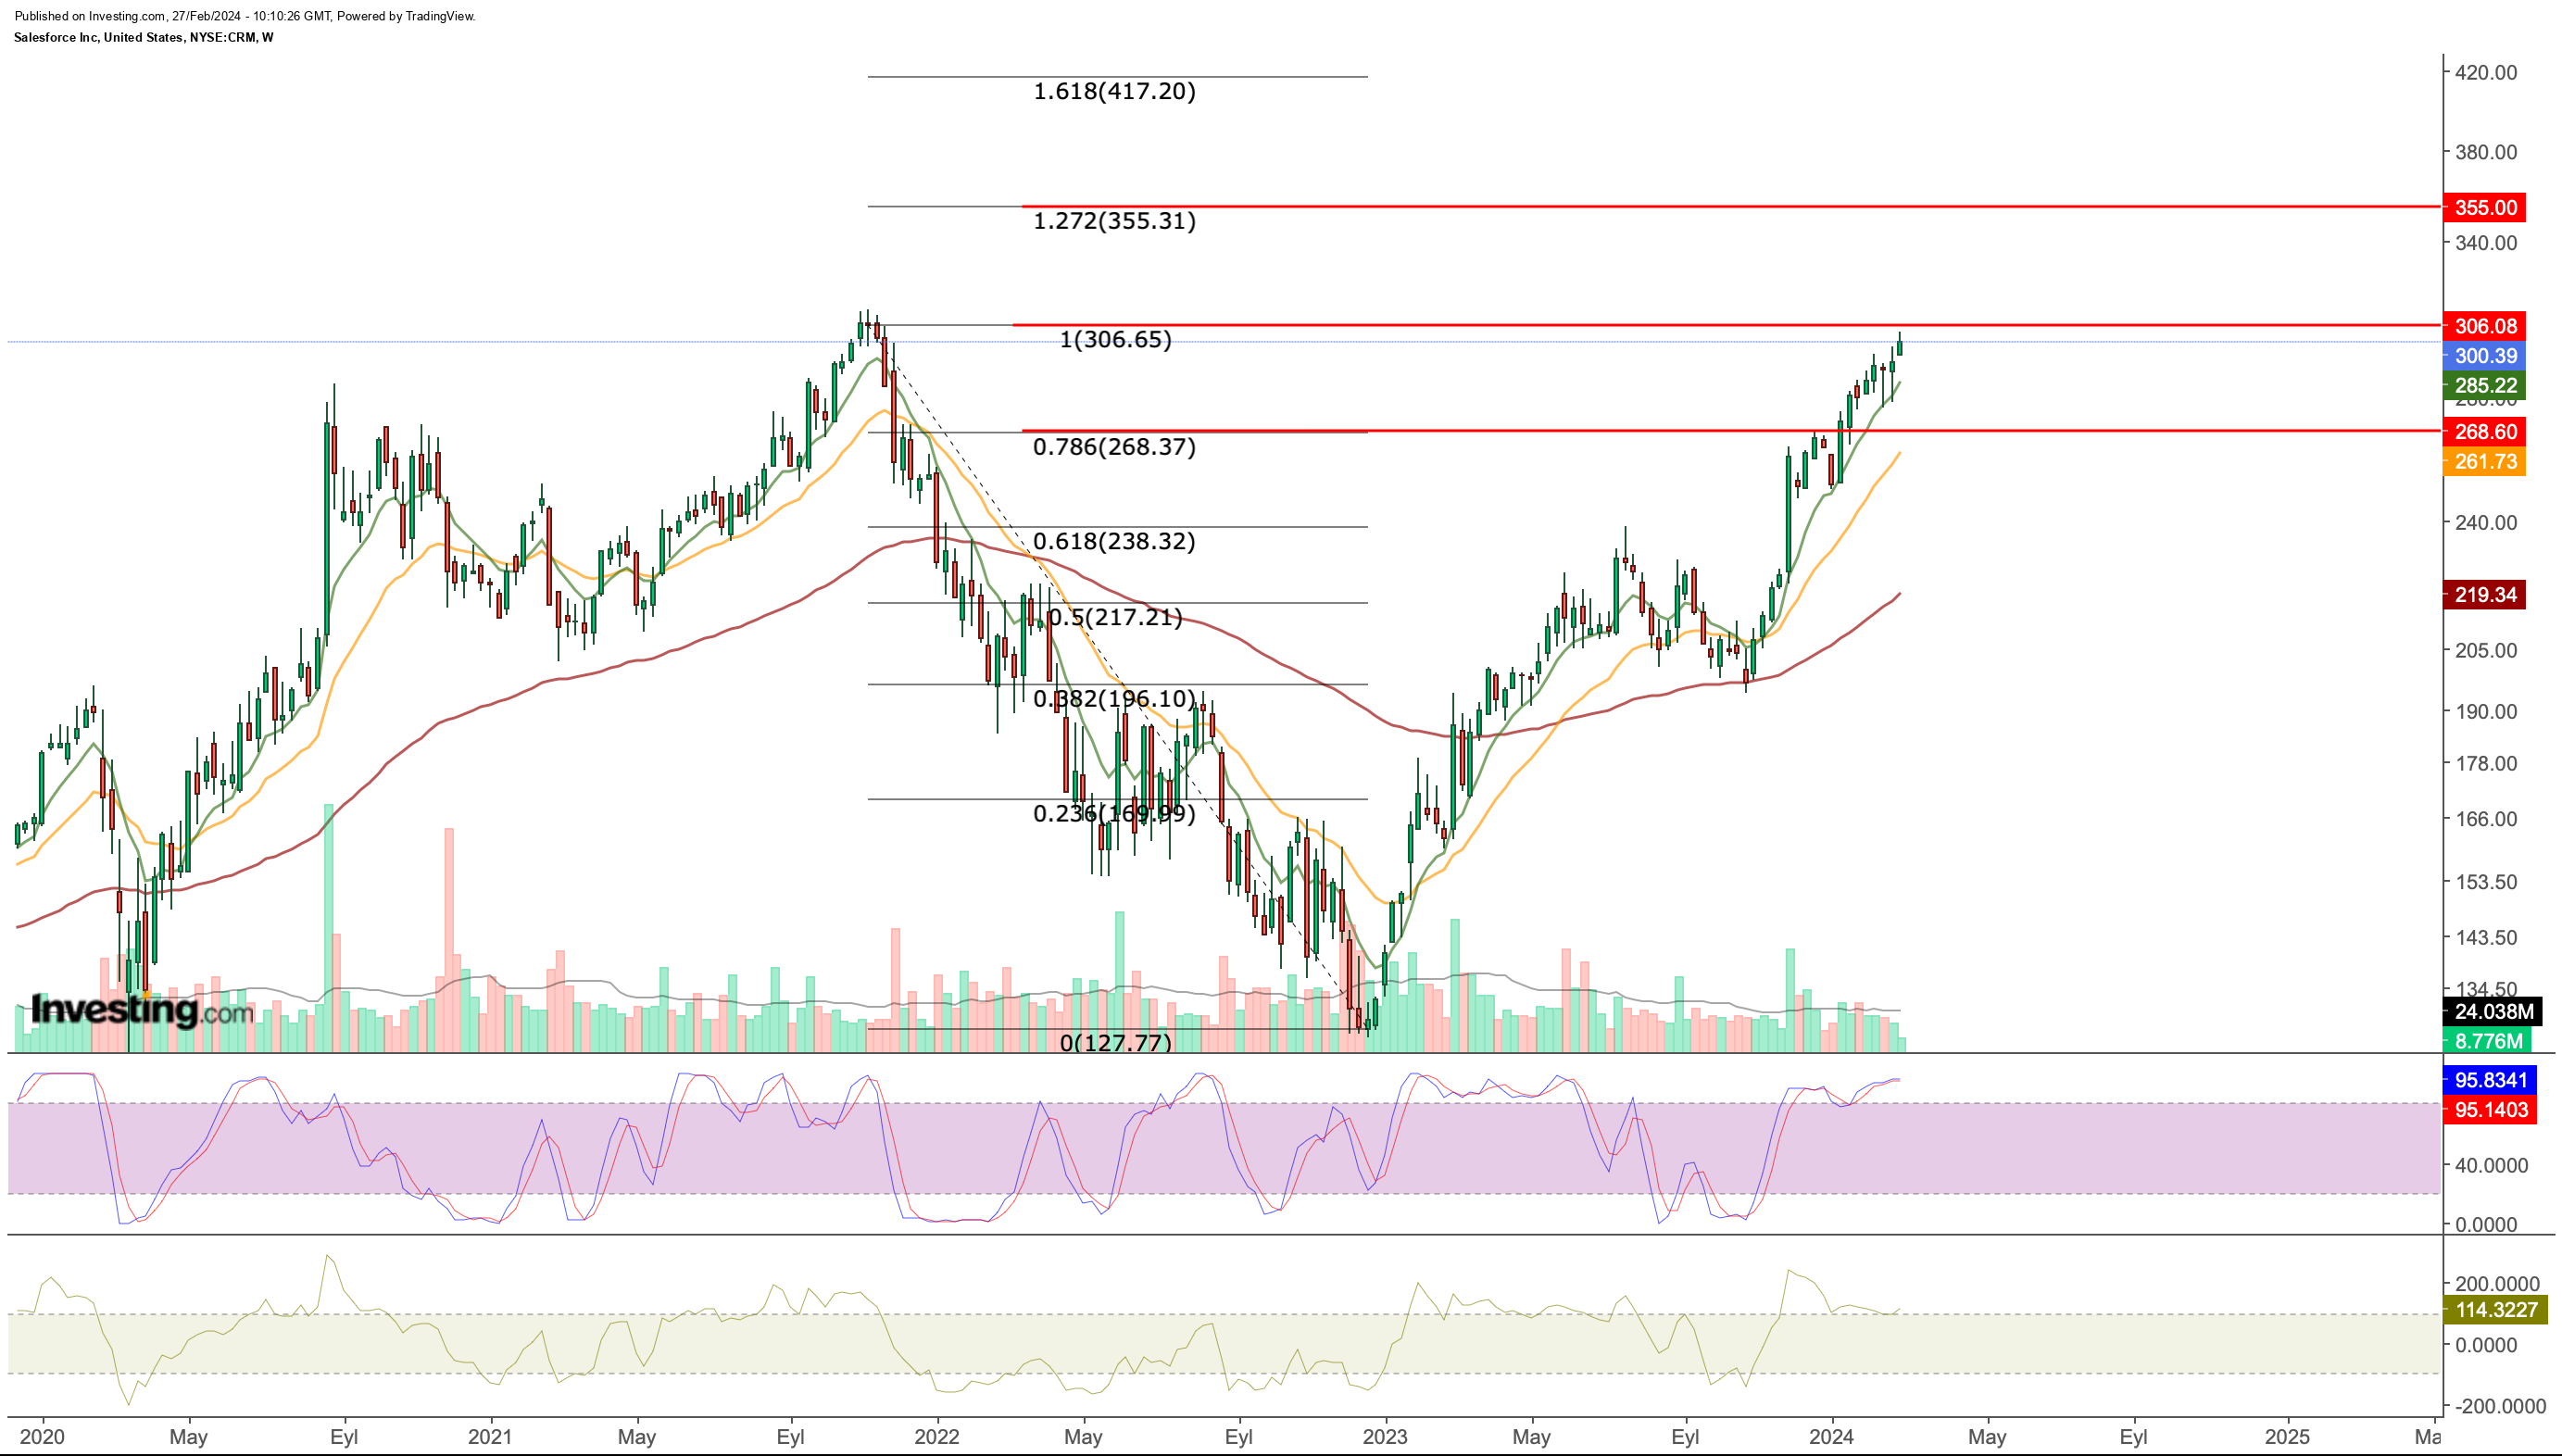Click the 114.3227 indicator value label

point(2495,1310)
